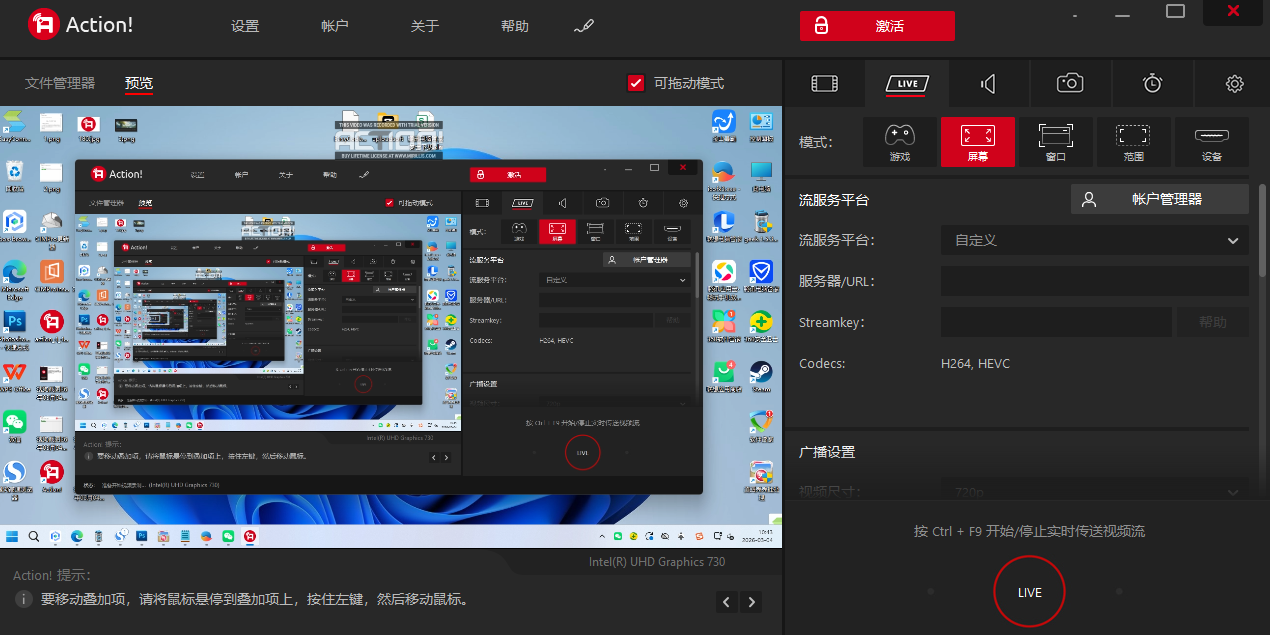The image size is (1270, 635).
Task: Open the 关于 menu
Action: [x=424, y=25]
